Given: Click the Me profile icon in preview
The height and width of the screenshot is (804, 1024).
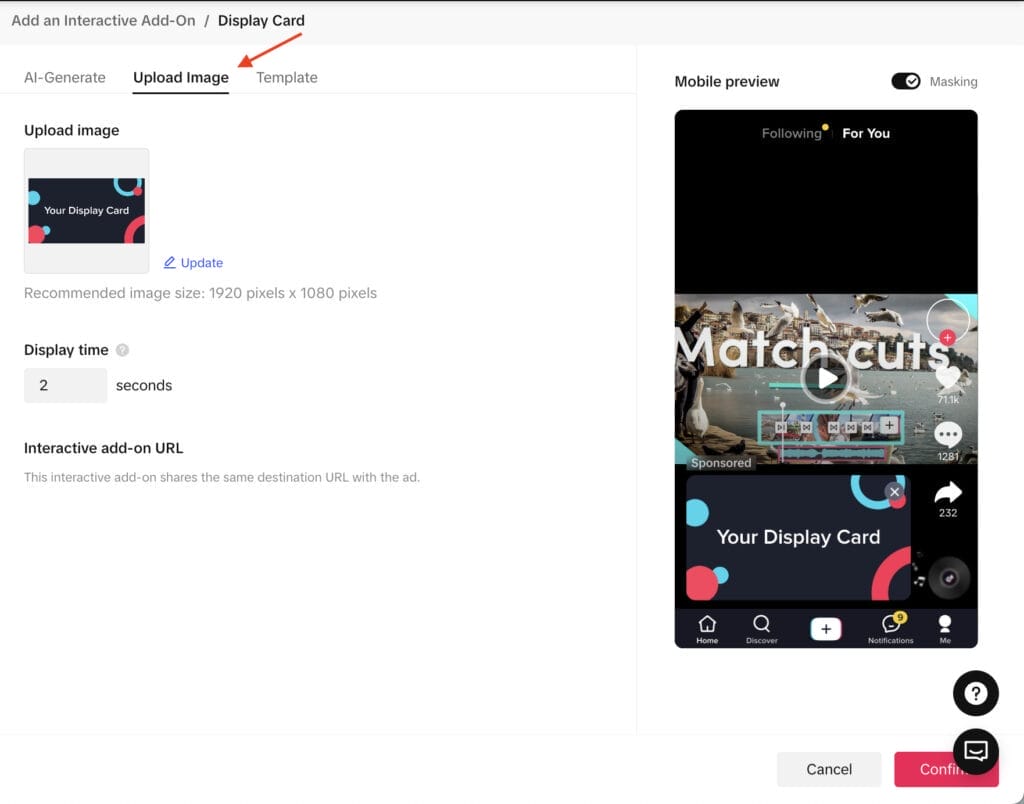Looking at the screenshot, I should tap(945, 625).
